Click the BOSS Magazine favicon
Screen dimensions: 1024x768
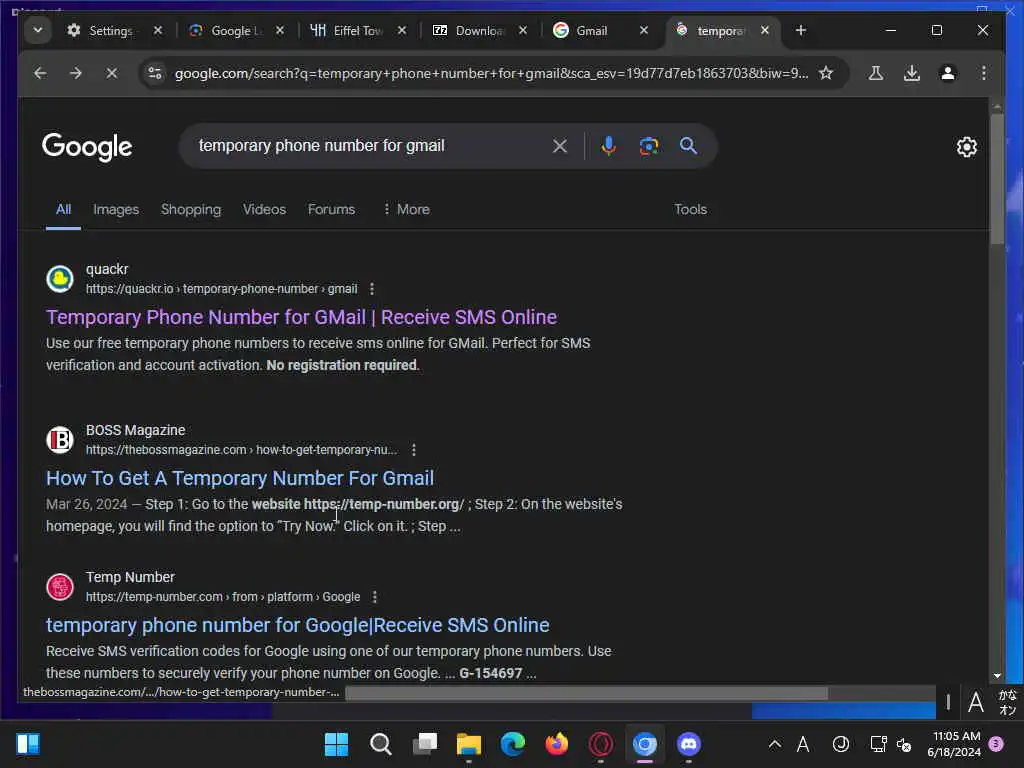point(60,440)
